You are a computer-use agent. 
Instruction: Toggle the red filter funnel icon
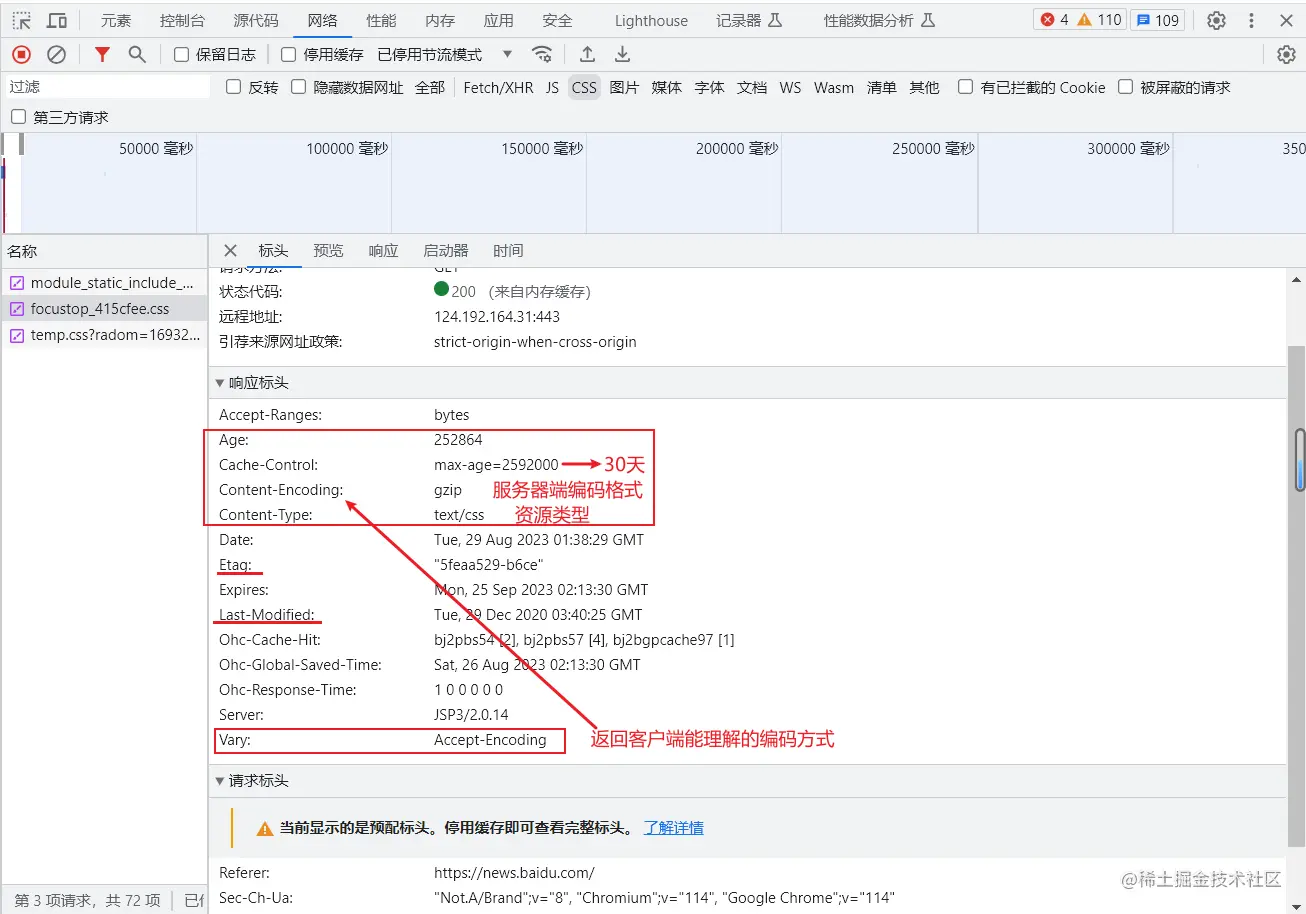click(x=102, y=54)
